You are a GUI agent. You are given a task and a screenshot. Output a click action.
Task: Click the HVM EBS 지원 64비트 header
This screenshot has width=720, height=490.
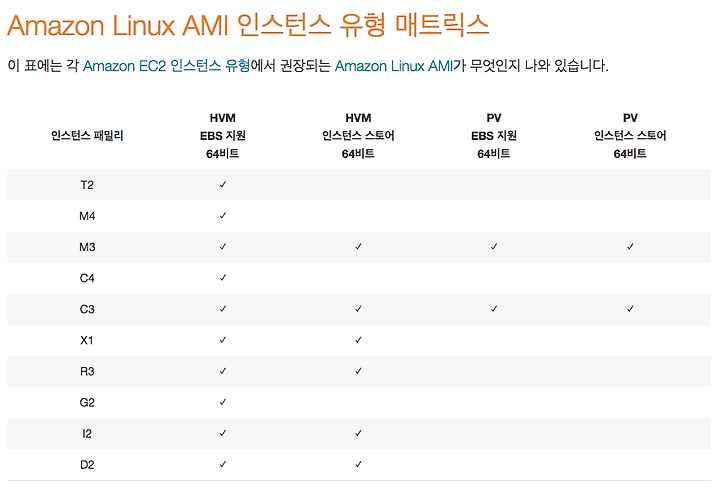[223, 135]
